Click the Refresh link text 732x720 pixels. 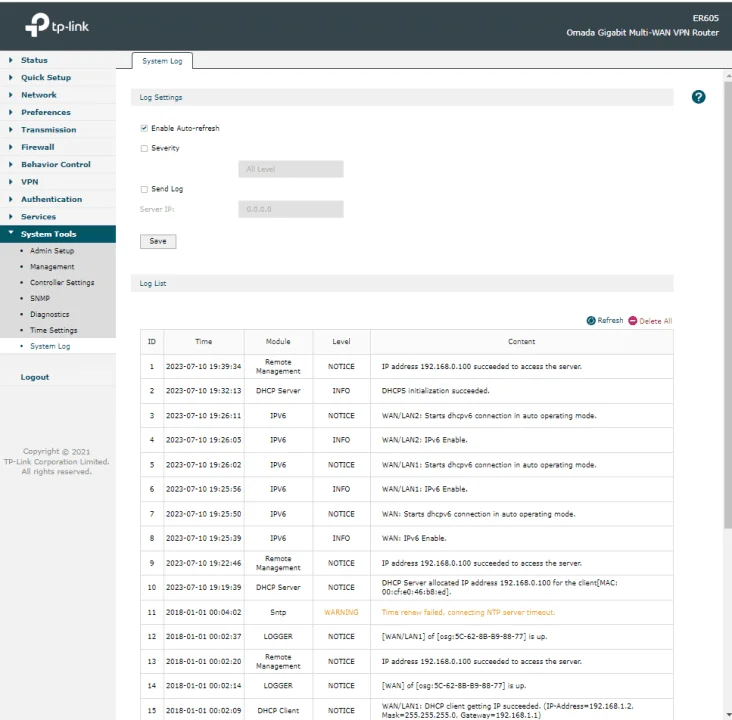[x=610, y=320]
